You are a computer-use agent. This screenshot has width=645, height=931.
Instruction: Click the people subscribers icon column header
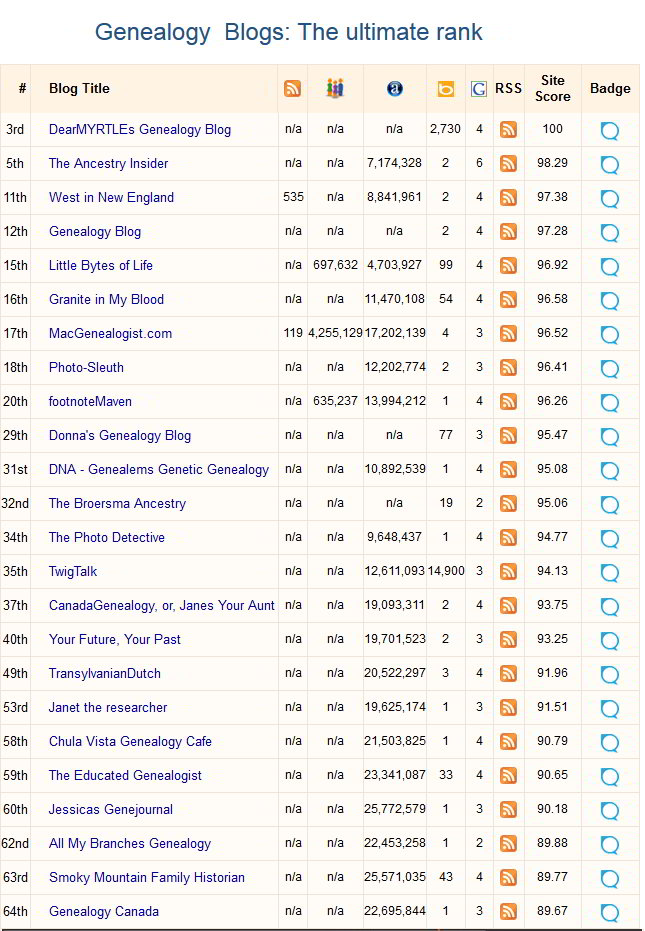[x=335, y=88]
